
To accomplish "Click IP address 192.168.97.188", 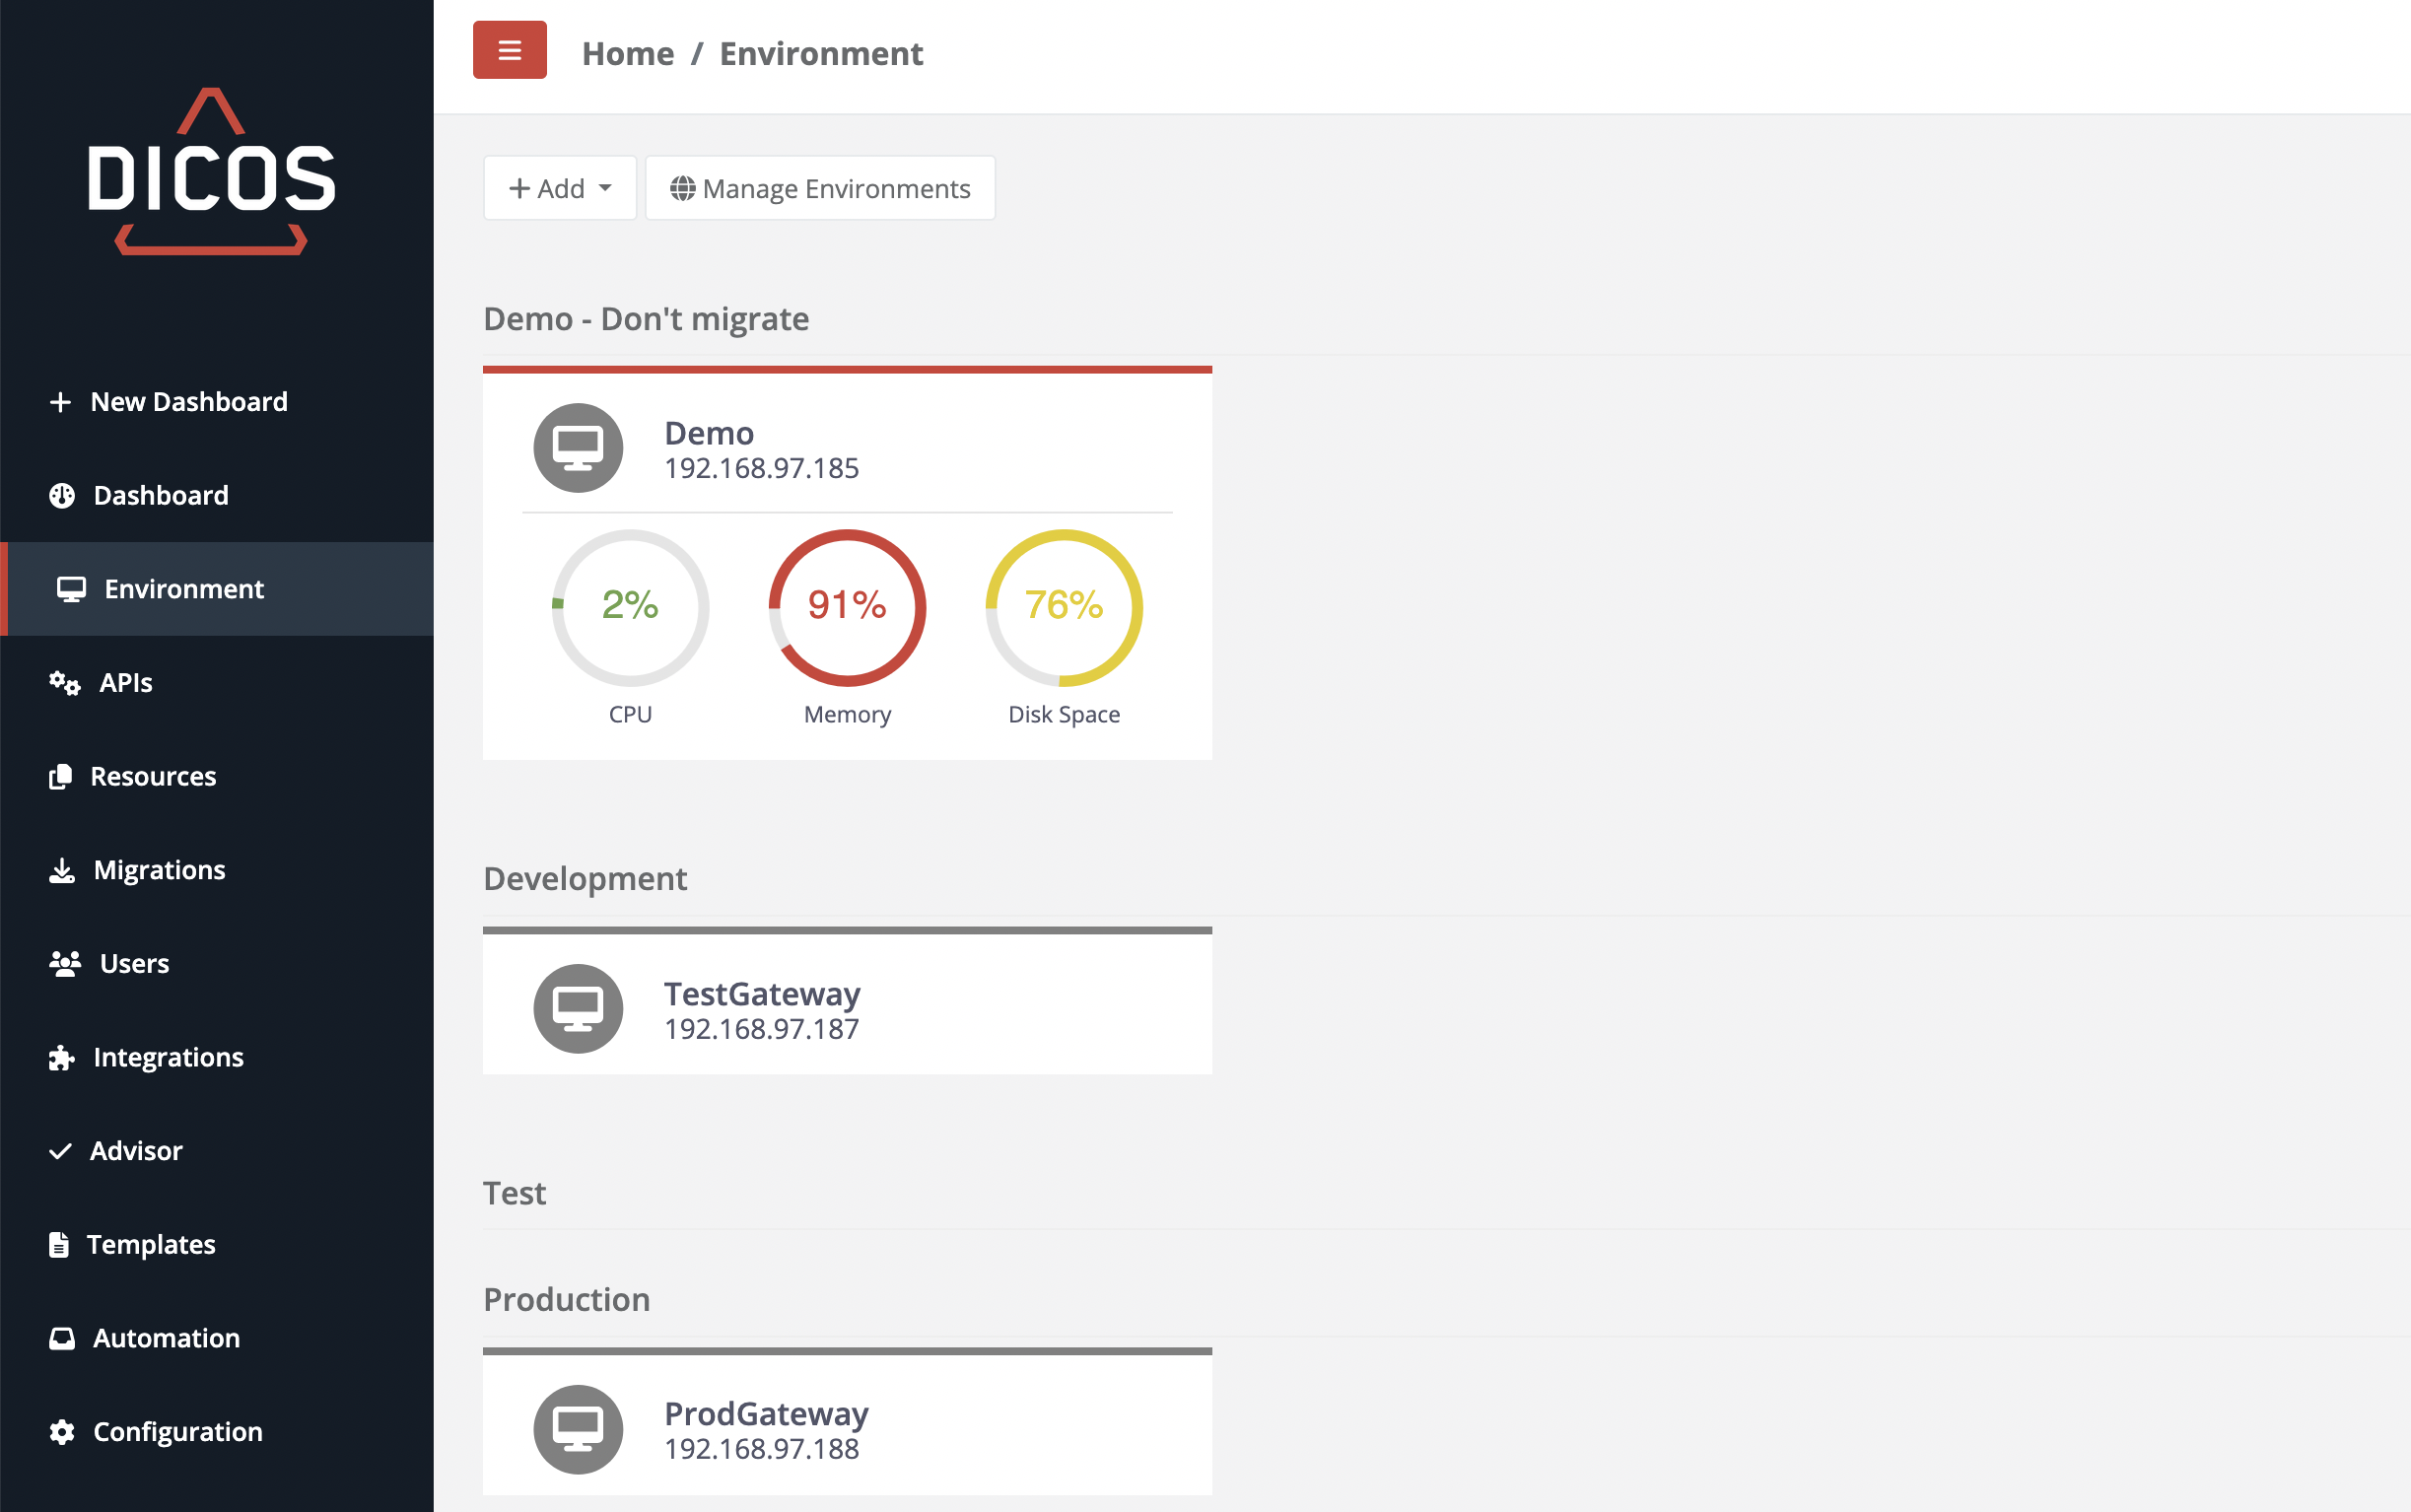I will [x=762, y=1450].
